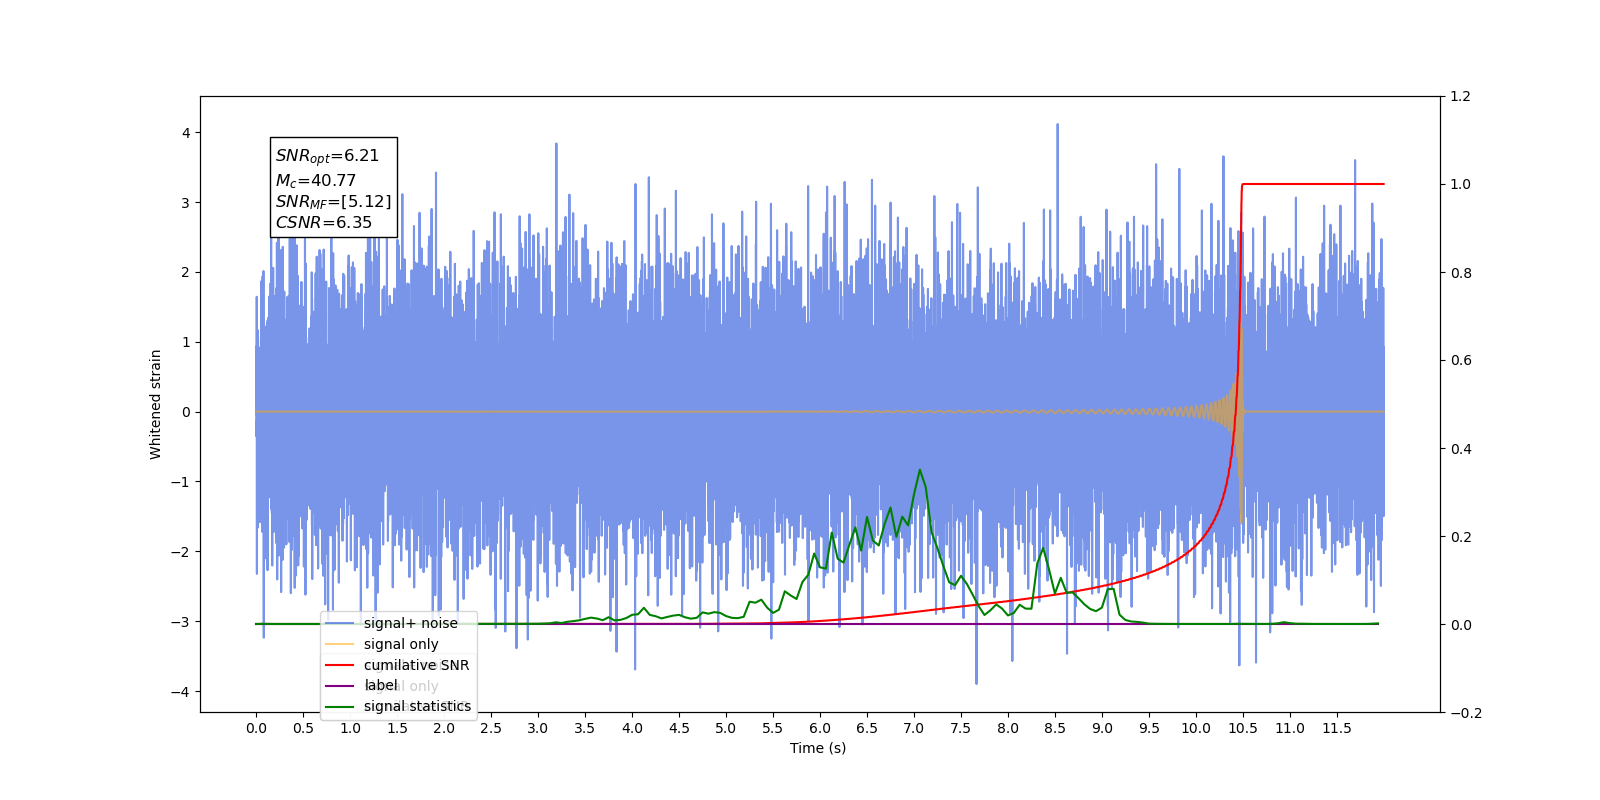
Task: Click the red curve plateau after 10.5 seconds
Action: (1313, 184)
